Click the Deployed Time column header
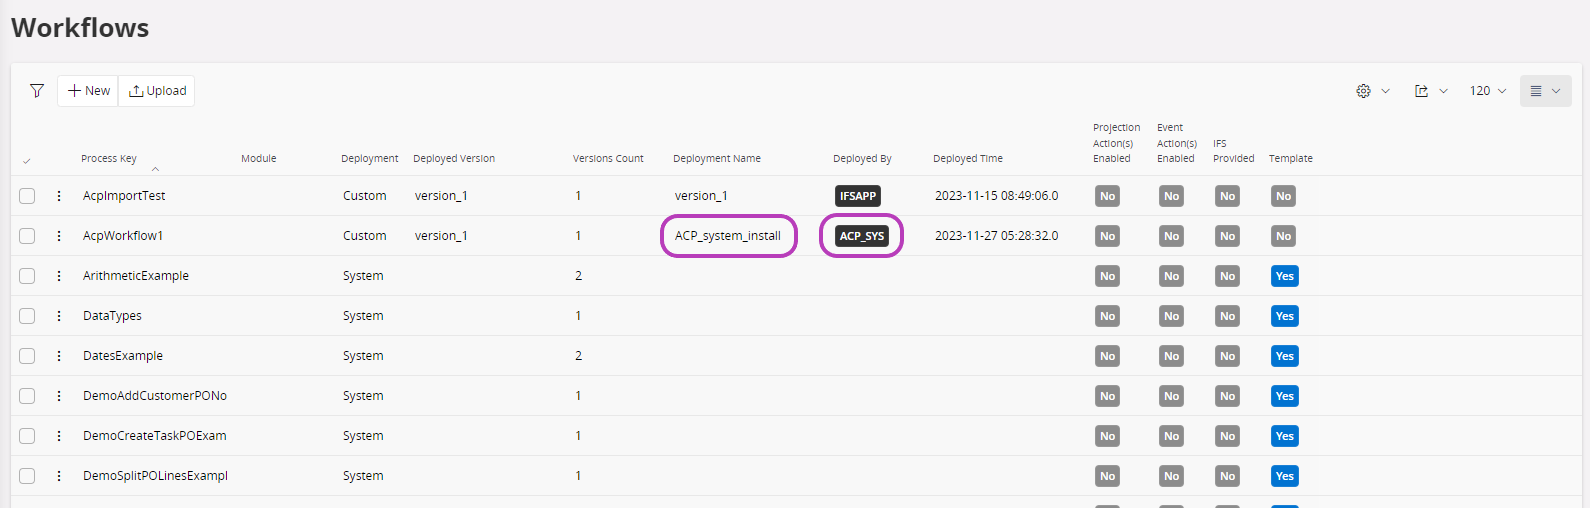The width and height of the screenshot is (1590, 508). (x=967, y=159)
